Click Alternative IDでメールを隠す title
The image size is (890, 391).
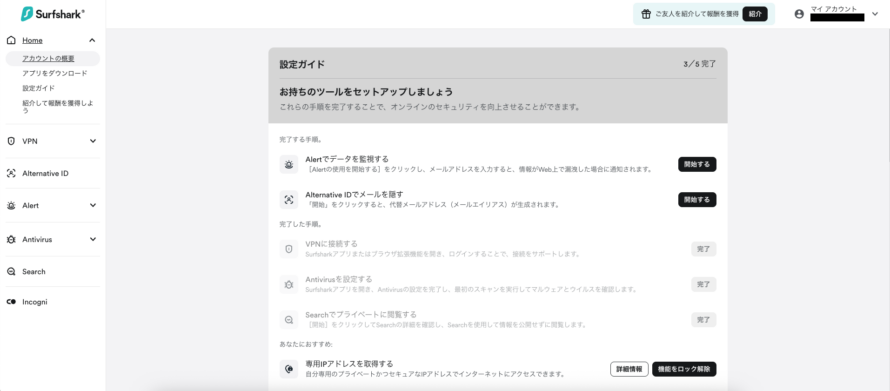tap(354, 194)
